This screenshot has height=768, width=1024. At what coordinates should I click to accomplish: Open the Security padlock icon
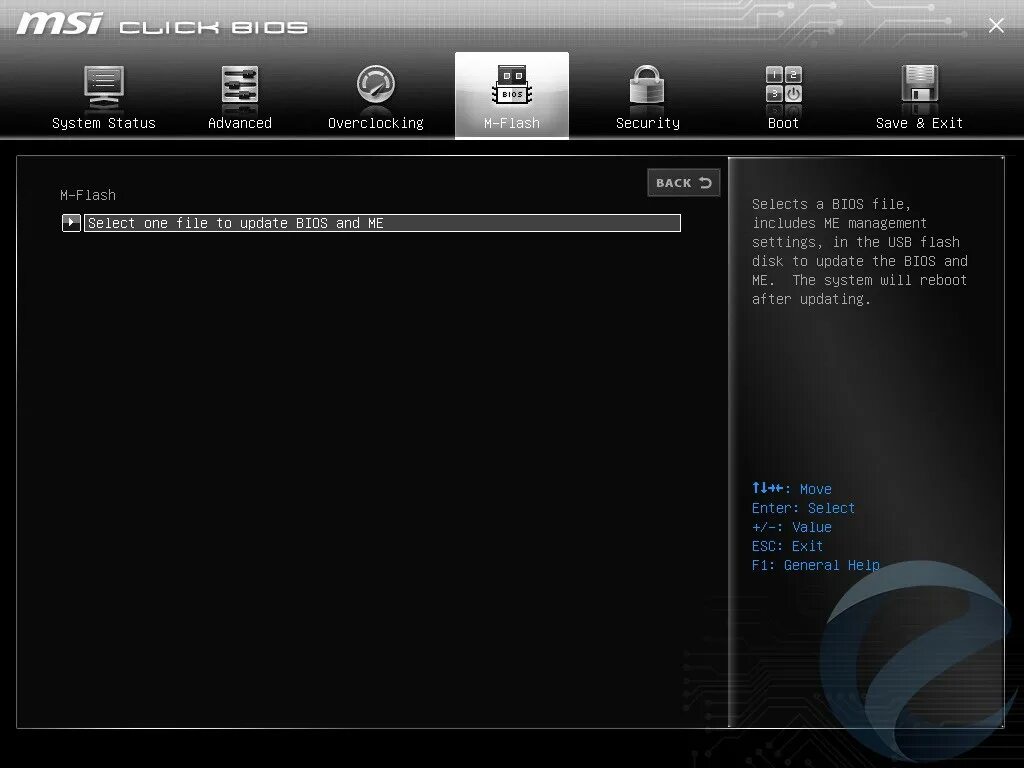(647, 84)
